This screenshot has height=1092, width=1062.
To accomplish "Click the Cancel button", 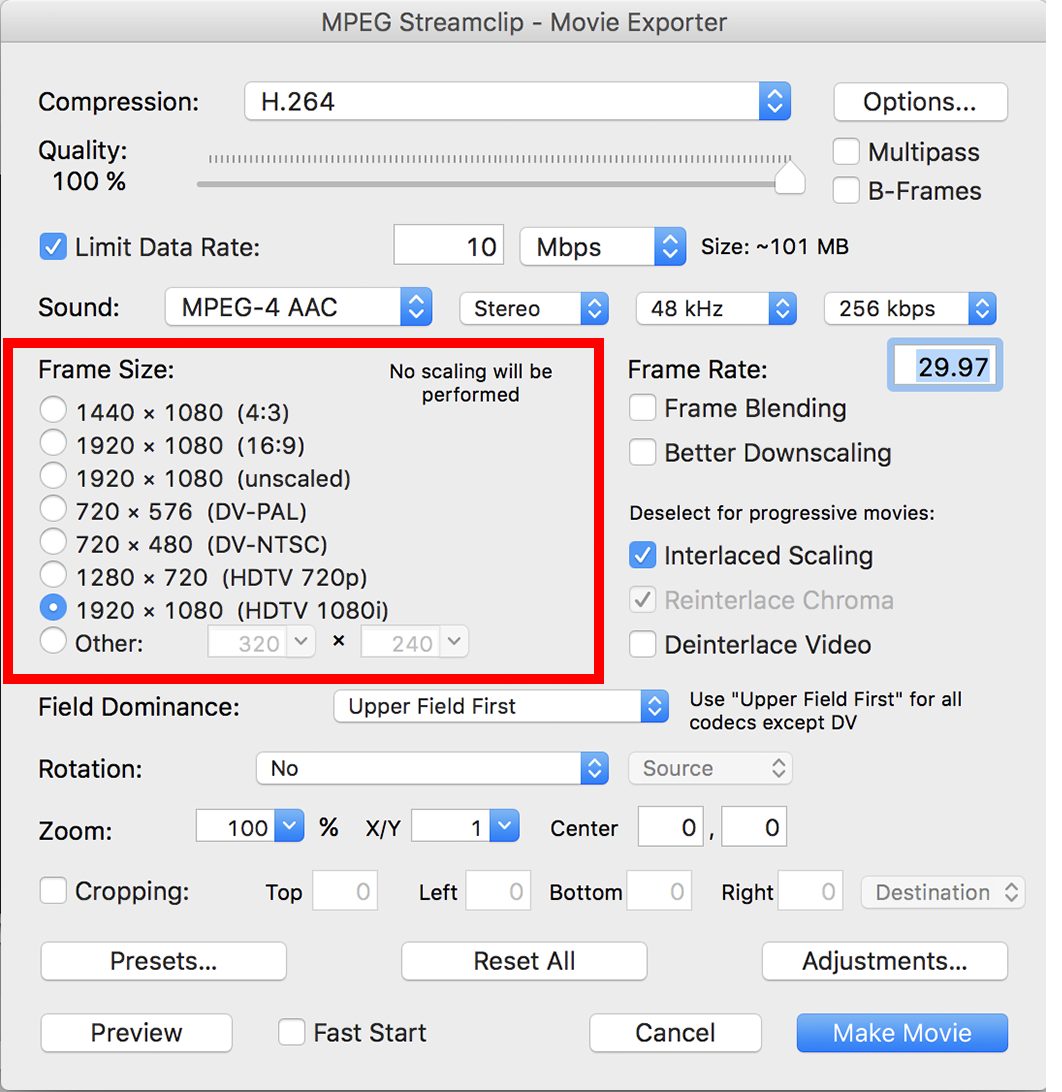I will click(676, 1033).
